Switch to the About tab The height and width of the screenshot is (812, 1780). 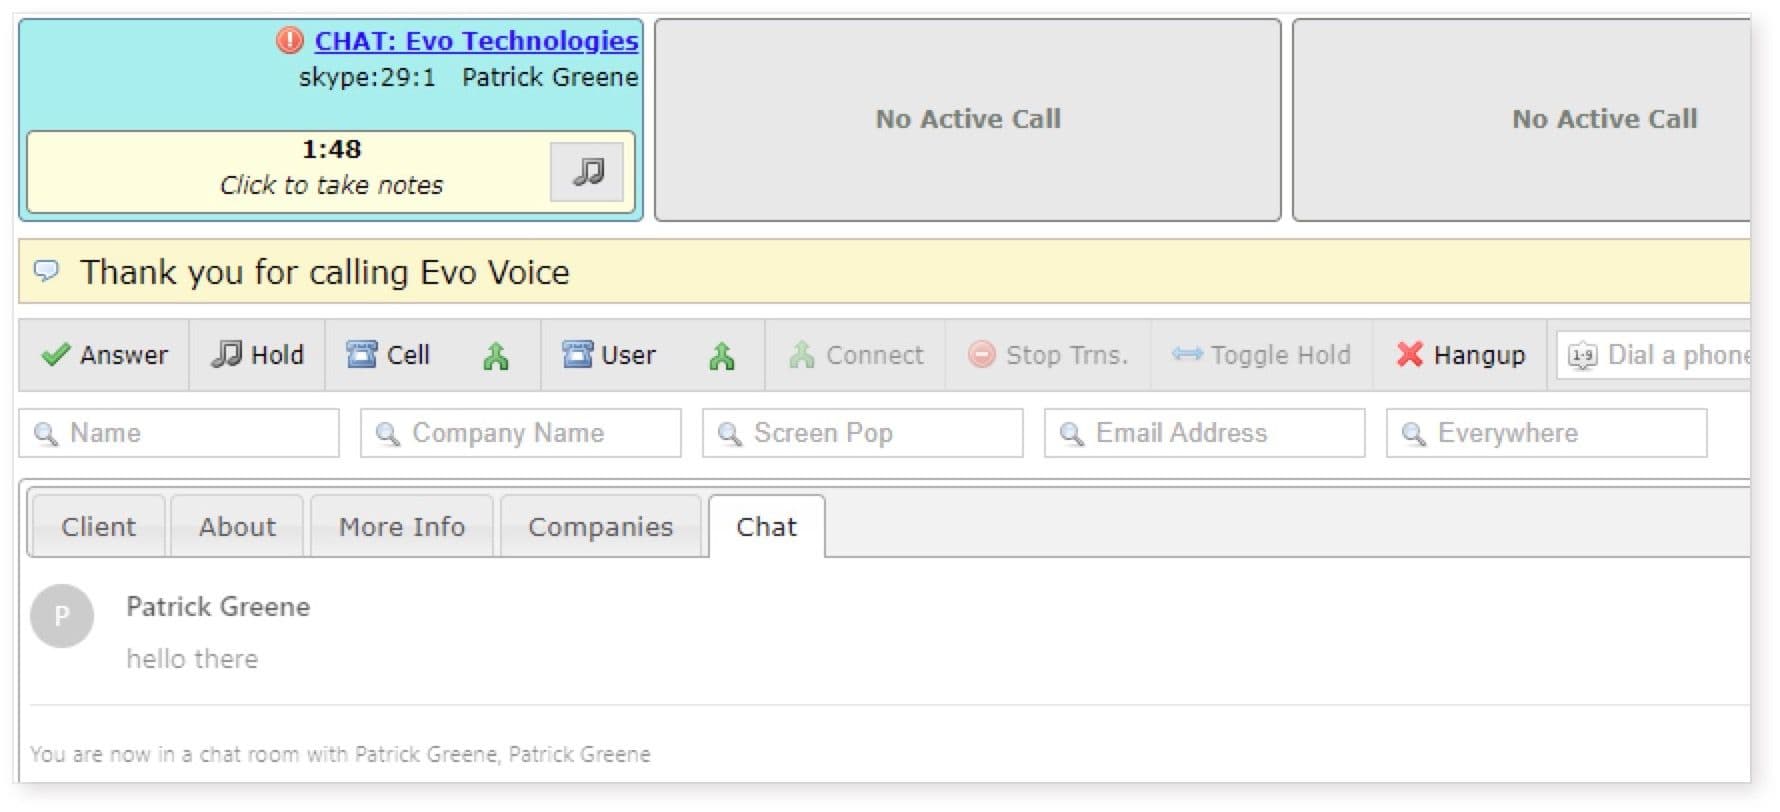coord(237,526)
